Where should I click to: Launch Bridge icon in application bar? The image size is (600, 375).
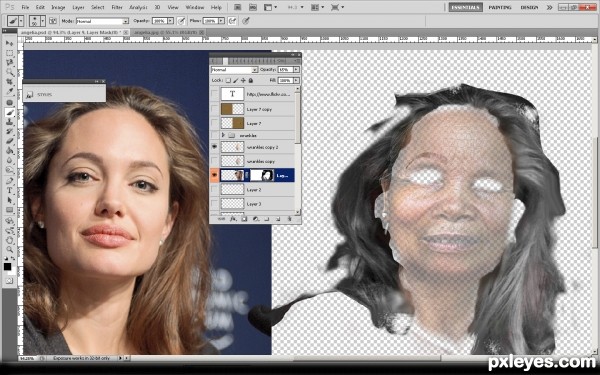click(x=238, y=7)
